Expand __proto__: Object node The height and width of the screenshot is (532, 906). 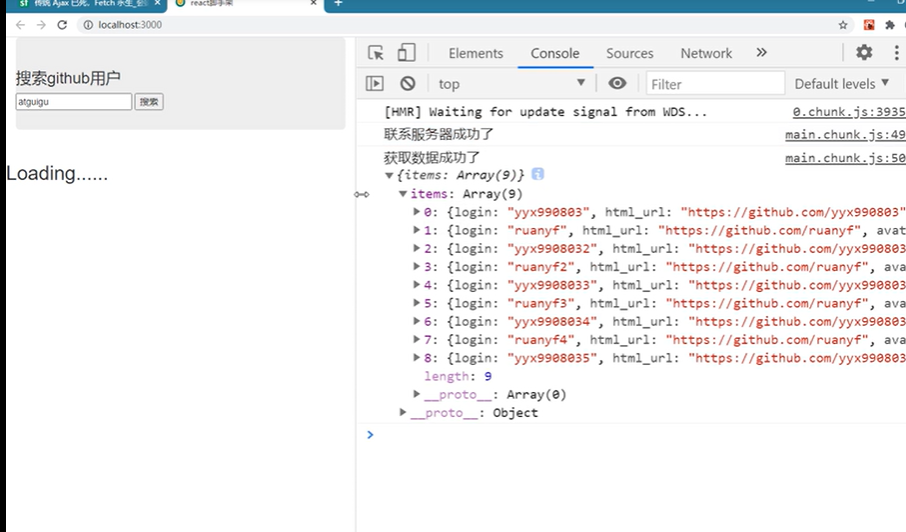403,412
